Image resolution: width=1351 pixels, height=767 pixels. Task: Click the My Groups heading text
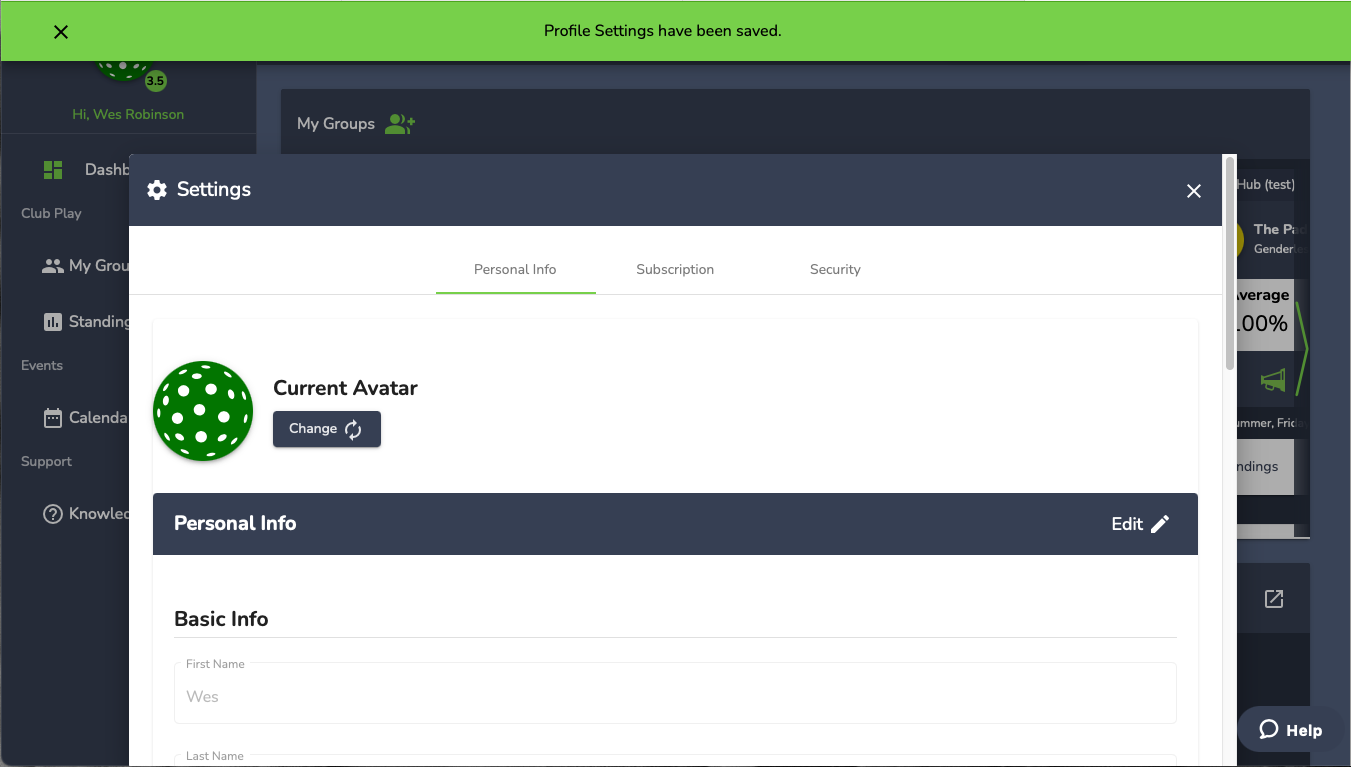click(x=336, y=124)
